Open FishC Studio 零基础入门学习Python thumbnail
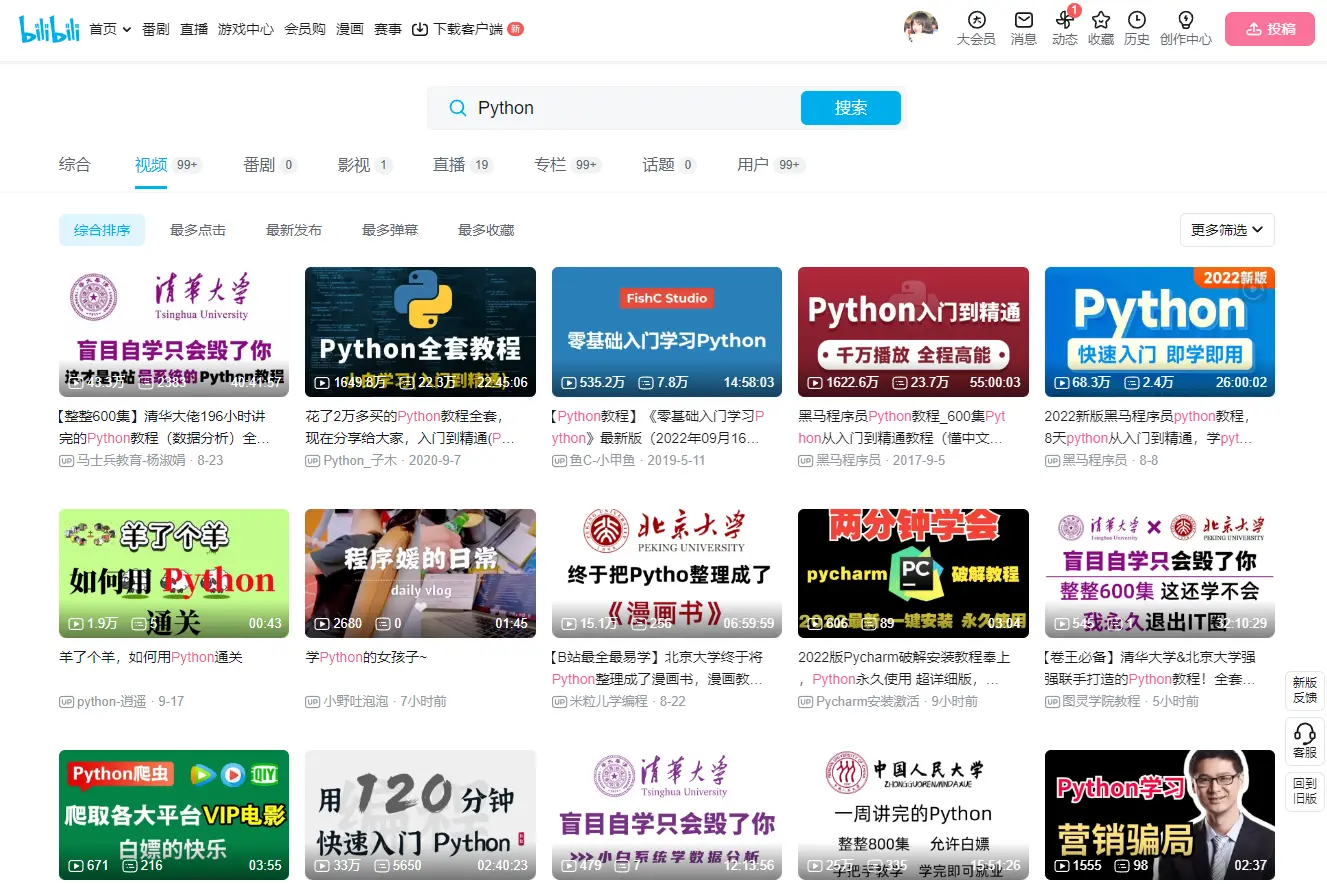Screen dimensions: 1327x884 (x=667, y=332)
